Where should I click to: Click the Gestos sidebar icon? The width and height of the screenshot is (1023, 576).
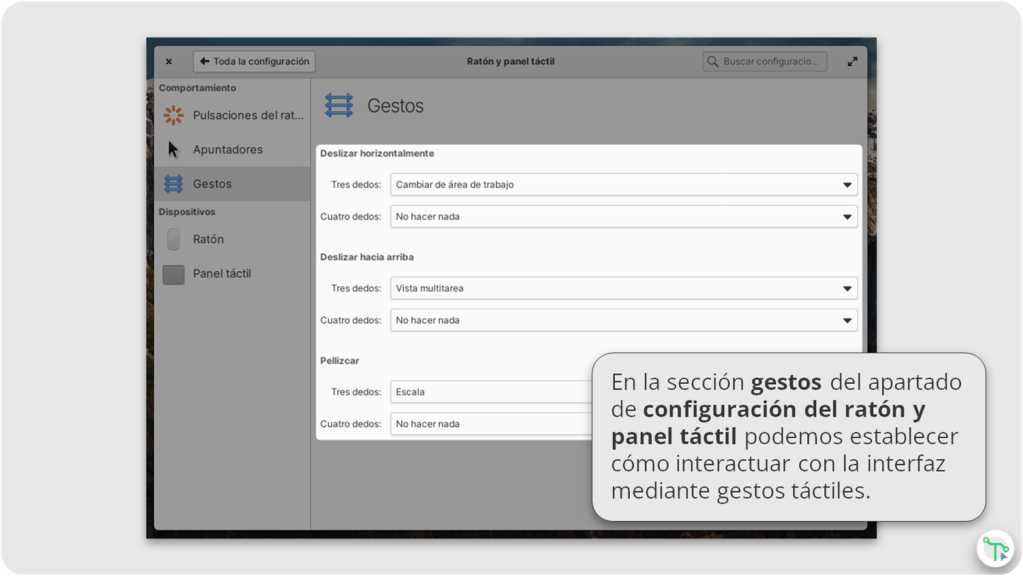174,184
